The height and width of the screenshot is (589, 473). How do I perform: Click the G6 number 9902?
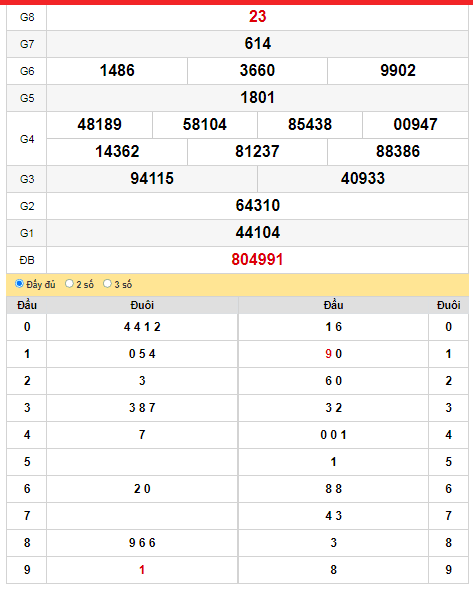398,71
